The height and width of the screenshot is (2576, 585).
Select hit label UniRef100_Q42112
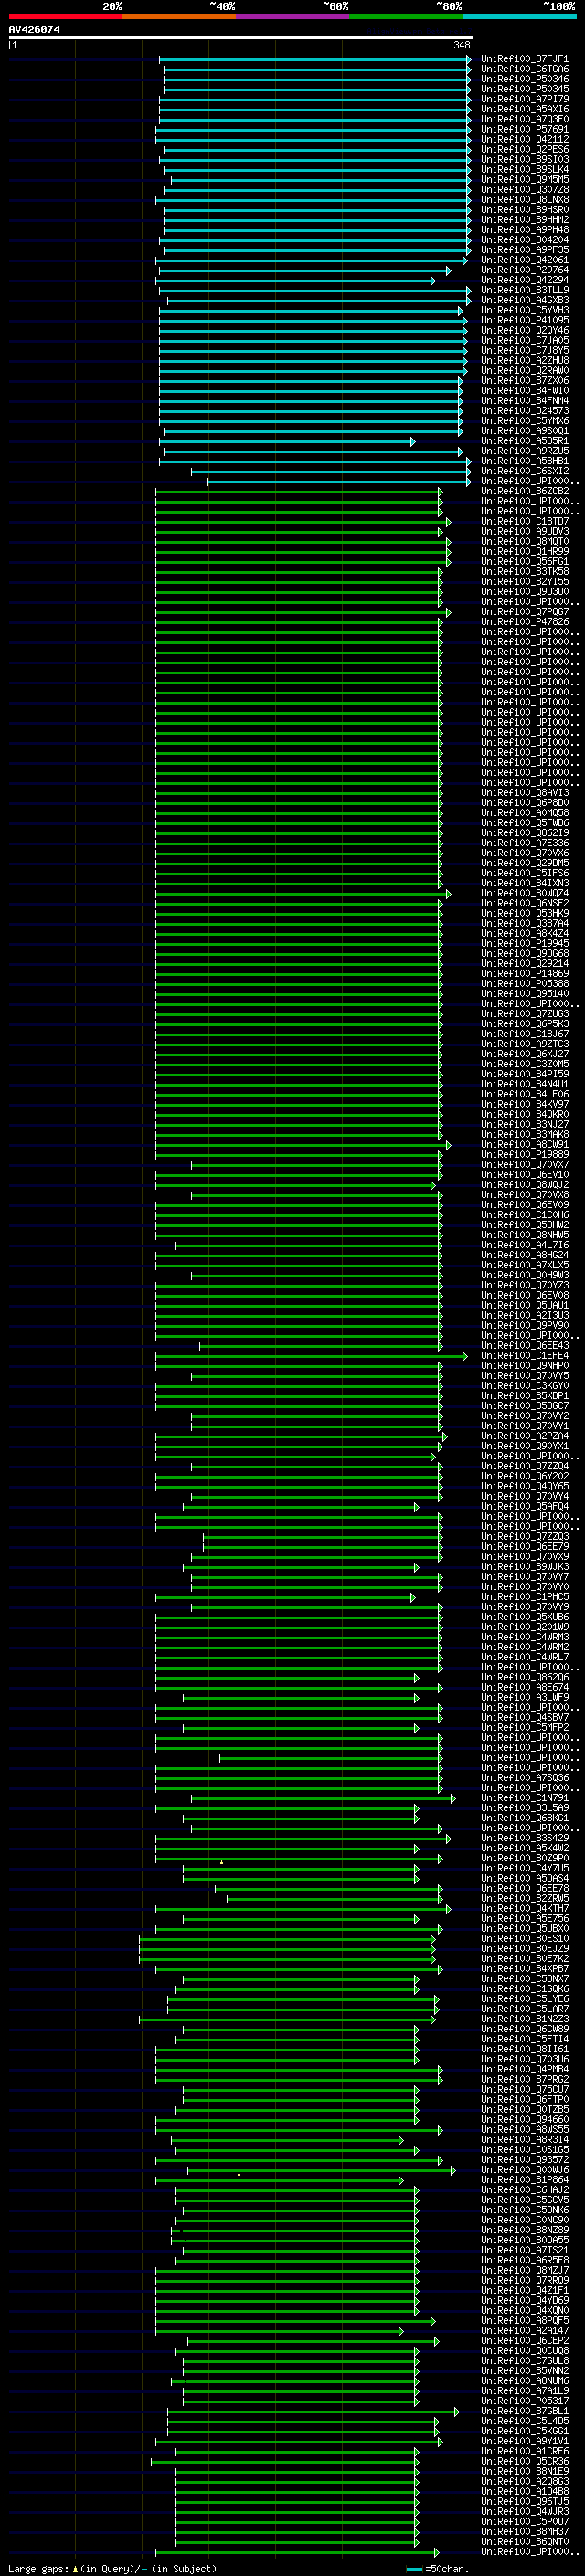click(525, 139)
